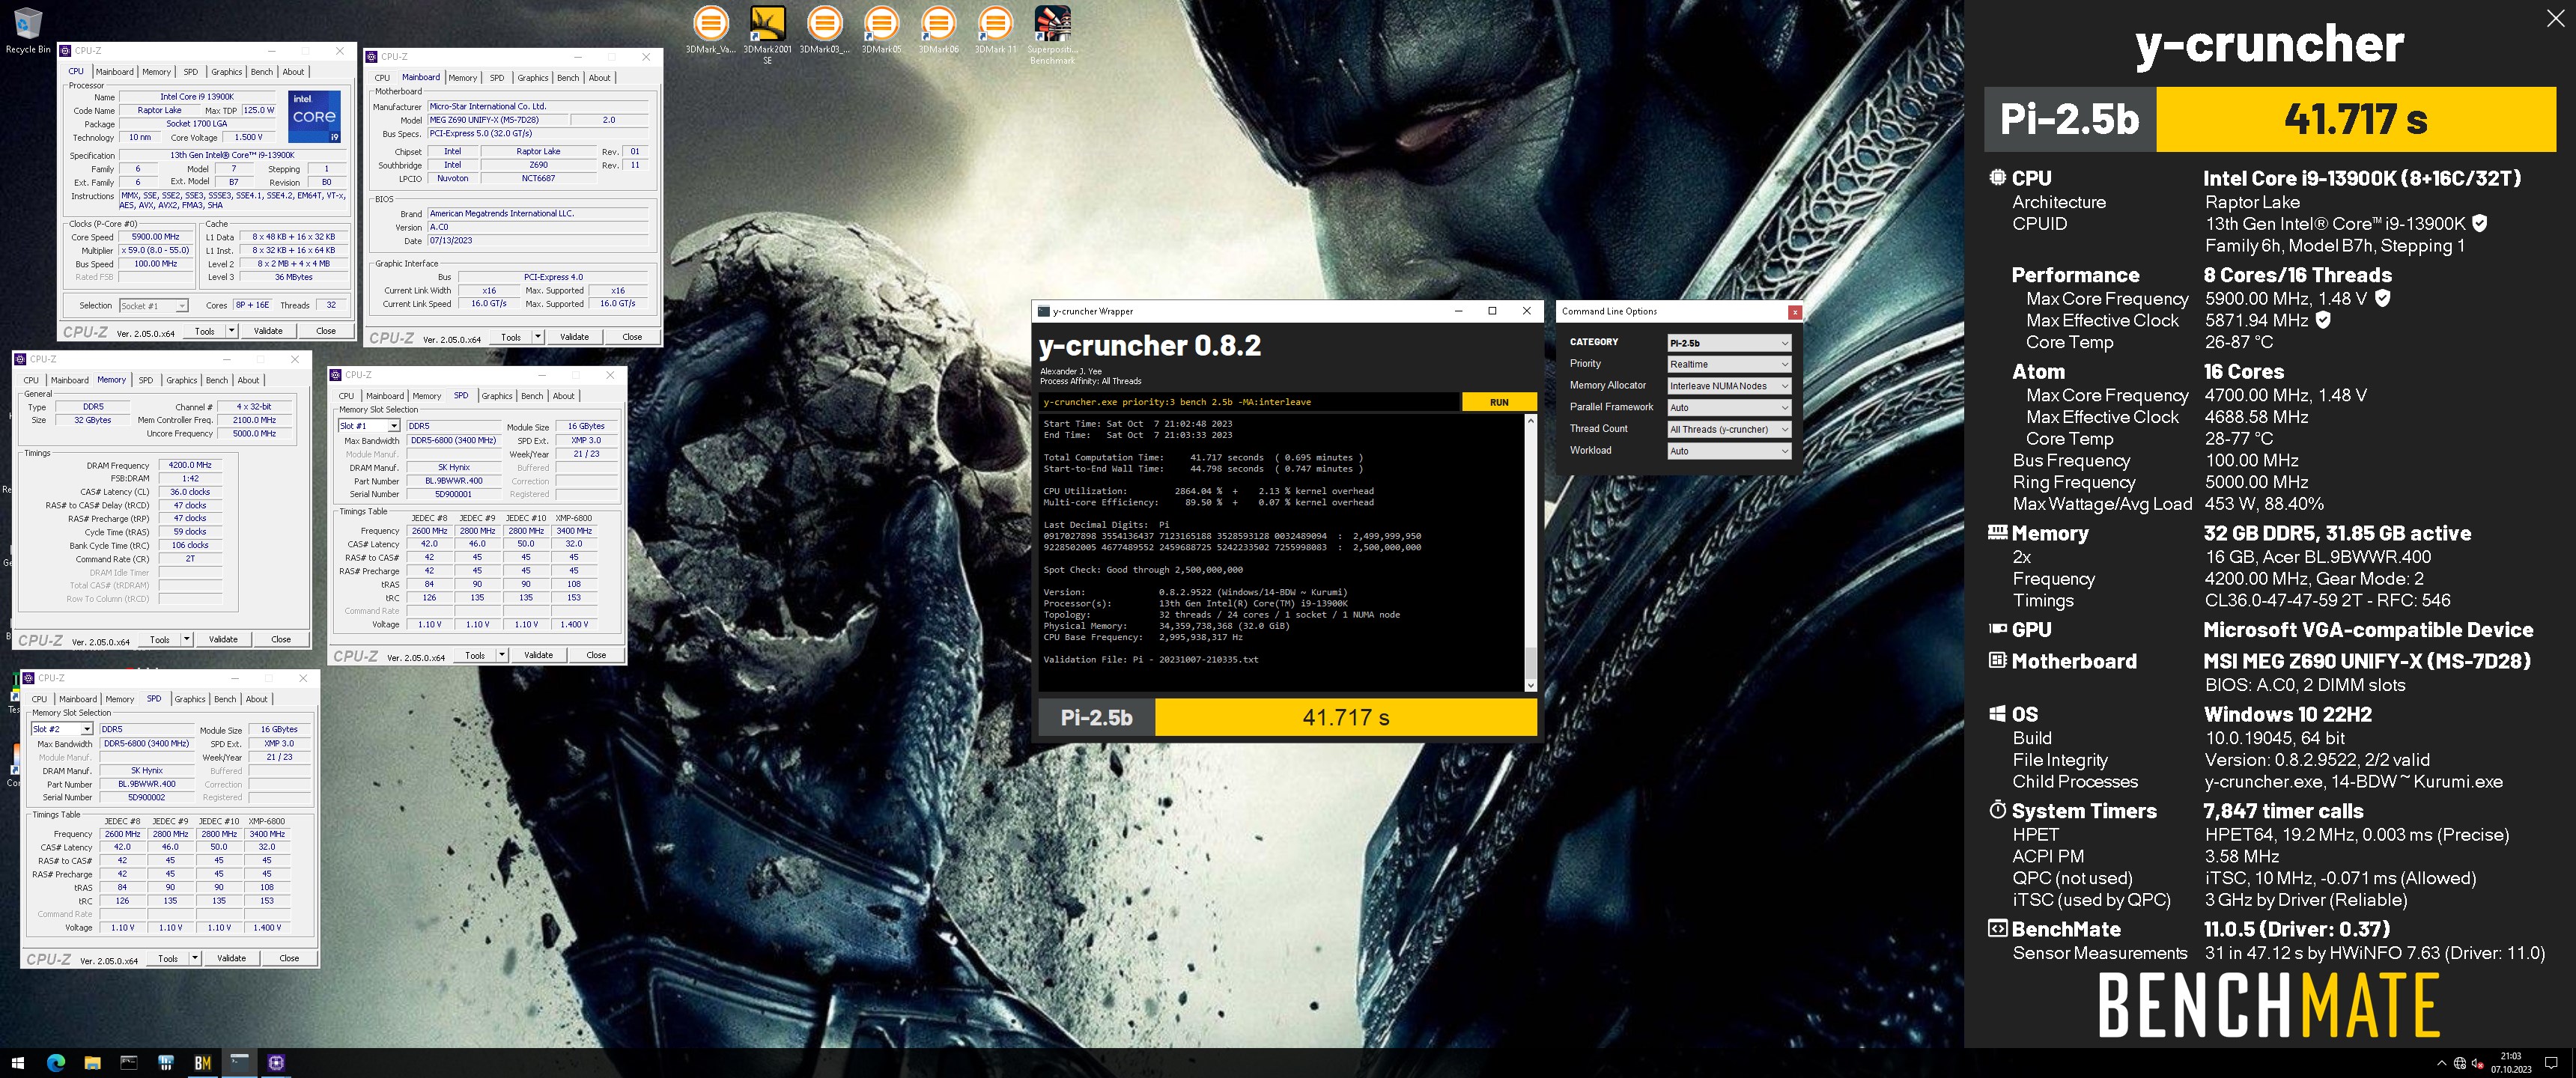This screenshot has height=1078, width=2576.
Task: Click the yellow 41.717 s result bar in Wrapper
Action: point(1345,718)
